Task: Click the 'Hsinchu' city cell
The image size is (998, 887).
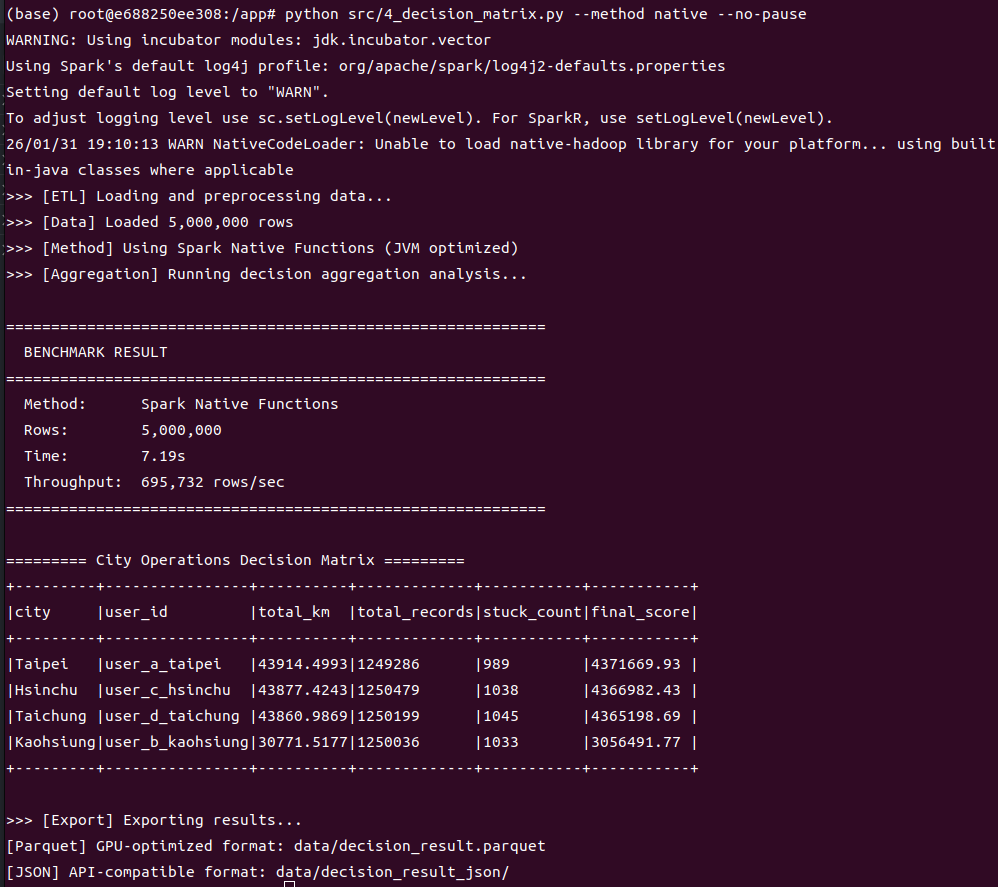Action: coord(46,690)
